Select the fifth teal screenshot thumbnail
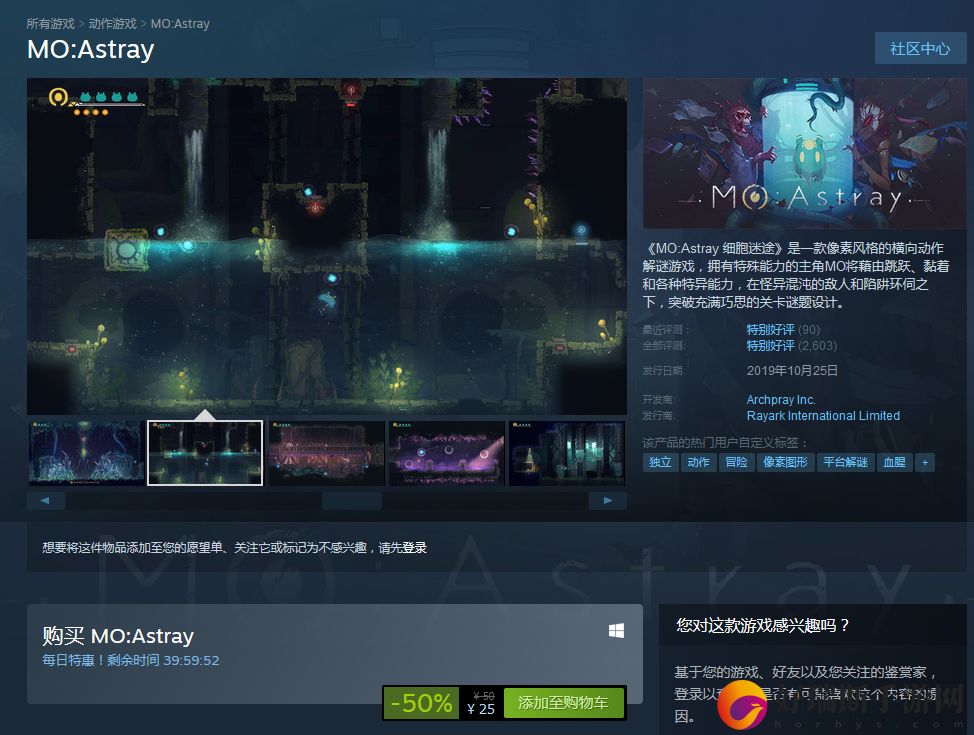974x735 pixels. (x=567, y=453)
